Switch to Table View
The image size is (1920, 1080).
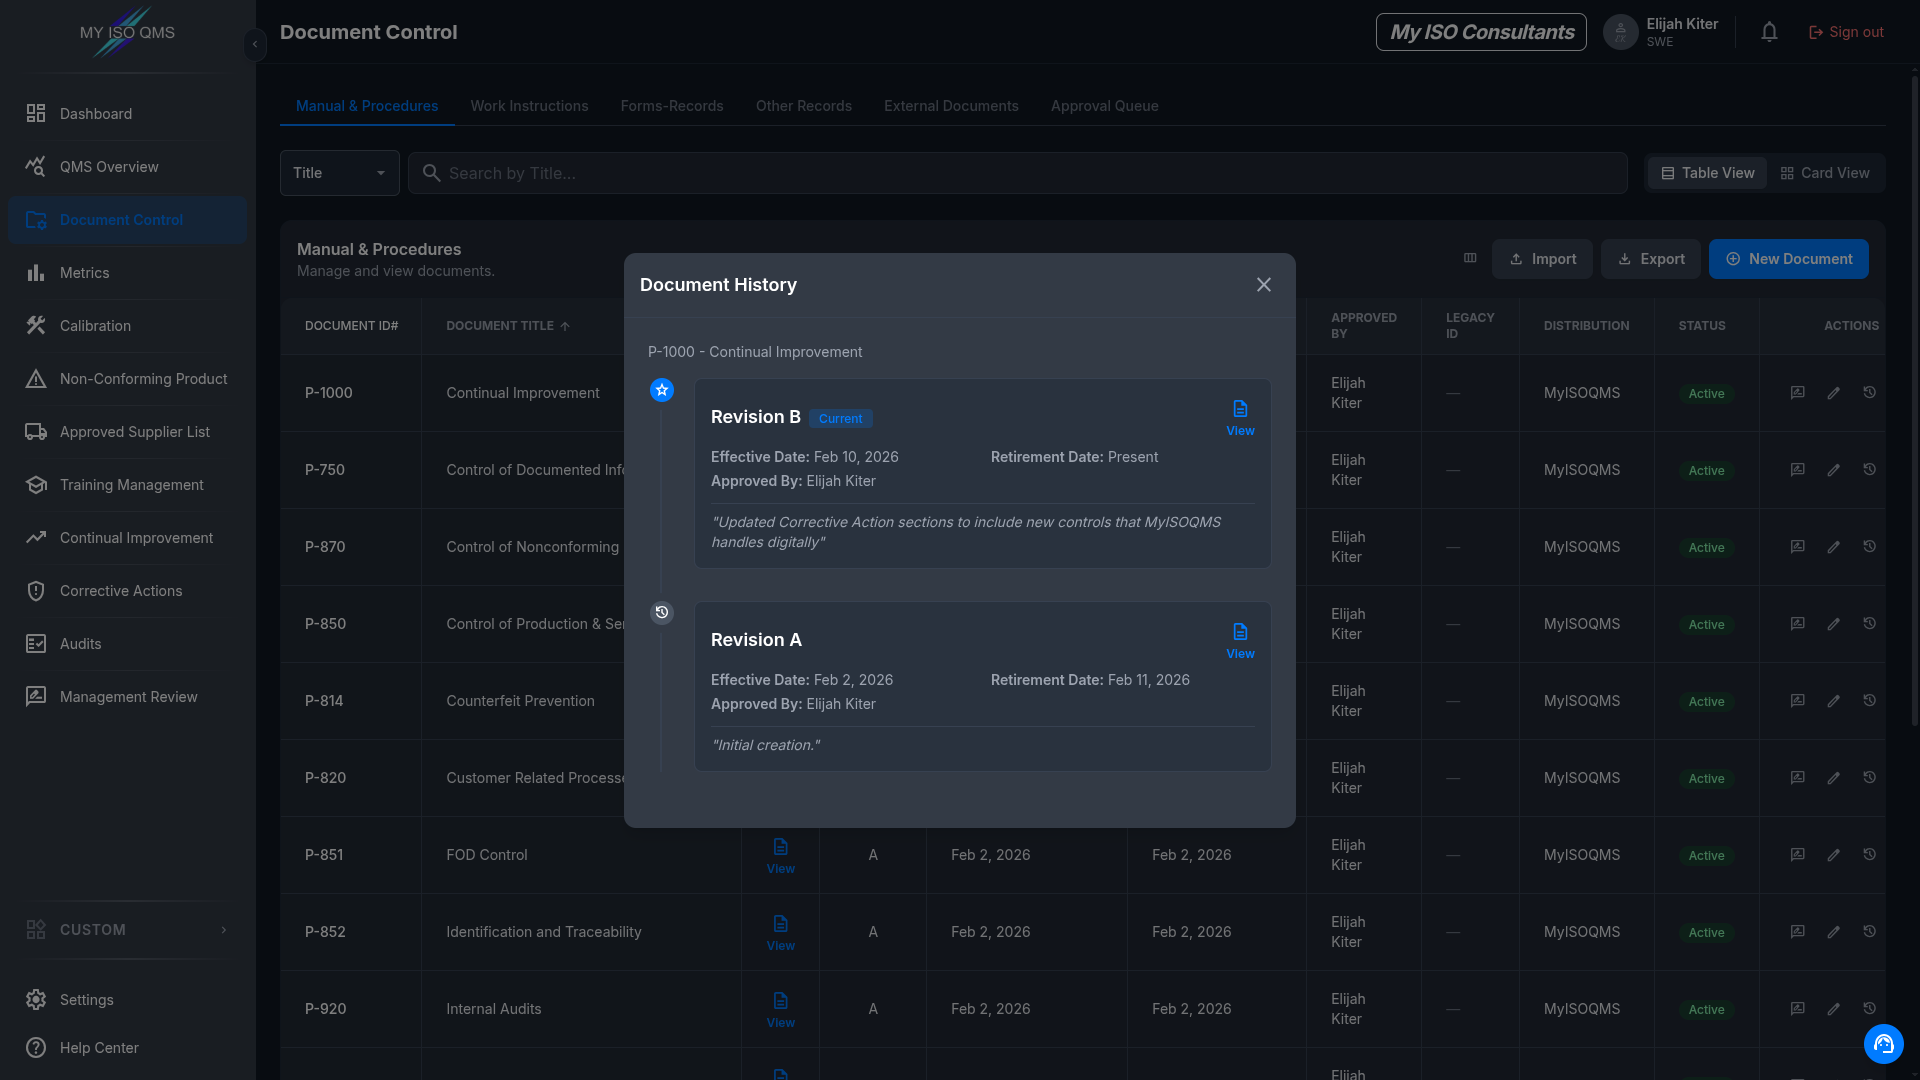pyautogui.click(x=1708, y=173)
